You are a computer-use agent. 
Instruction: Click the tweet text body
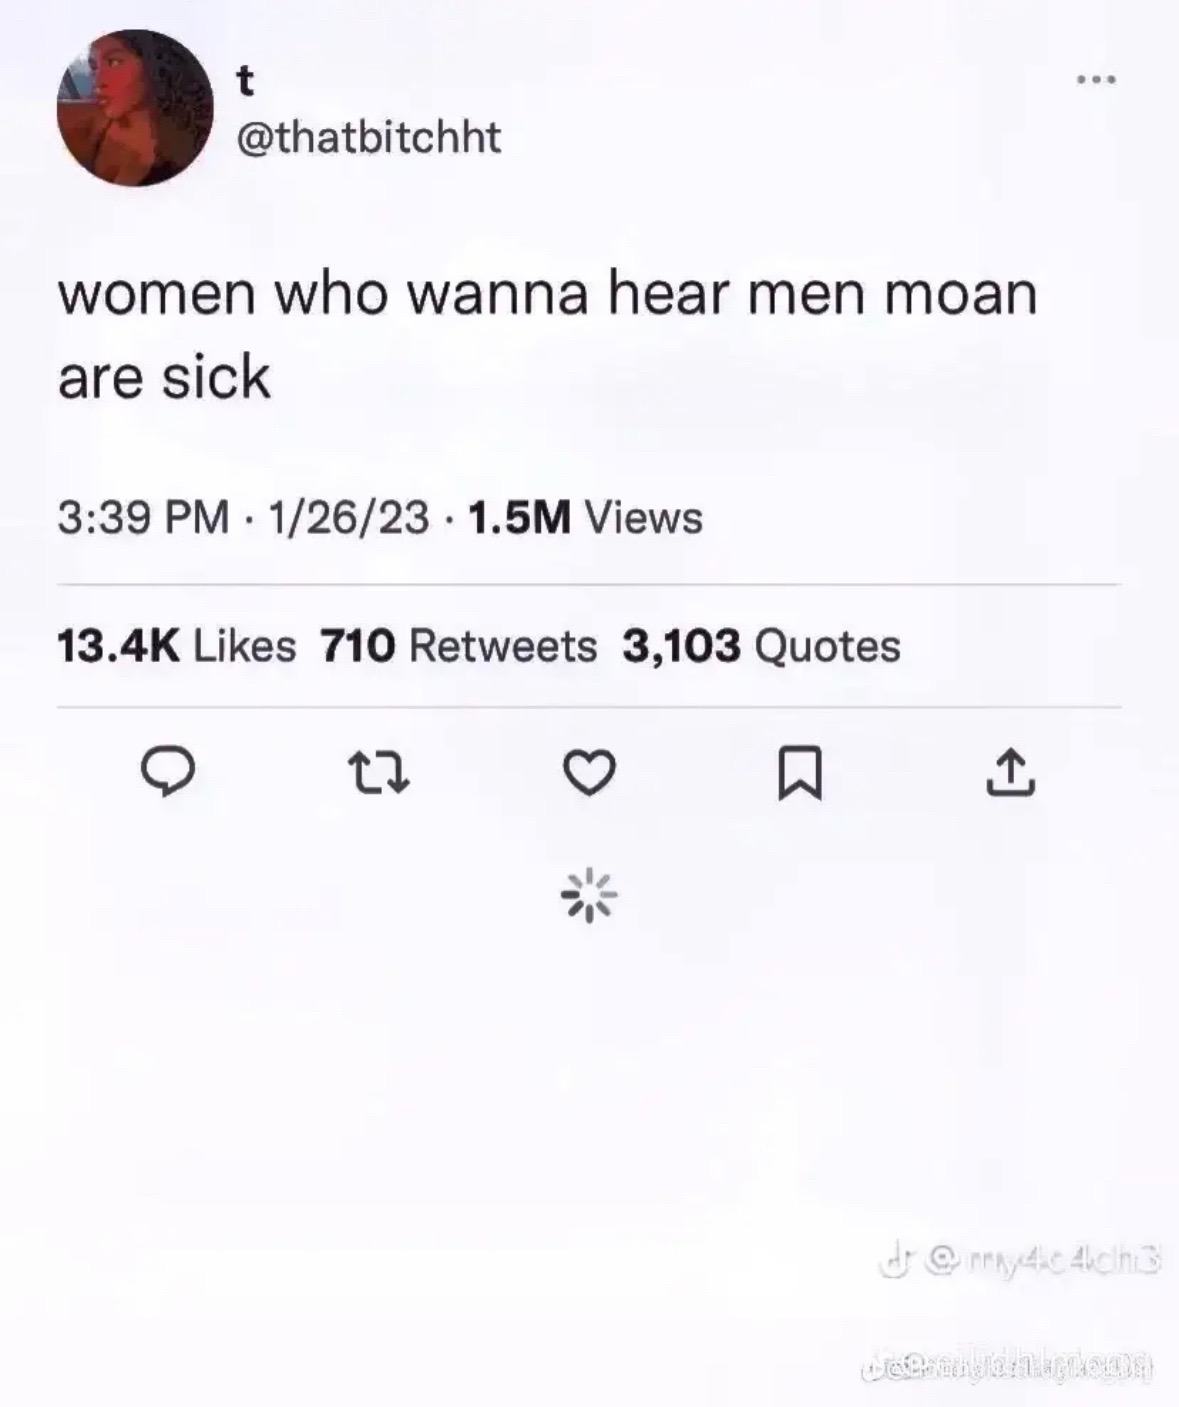click(x=547, y=335)
